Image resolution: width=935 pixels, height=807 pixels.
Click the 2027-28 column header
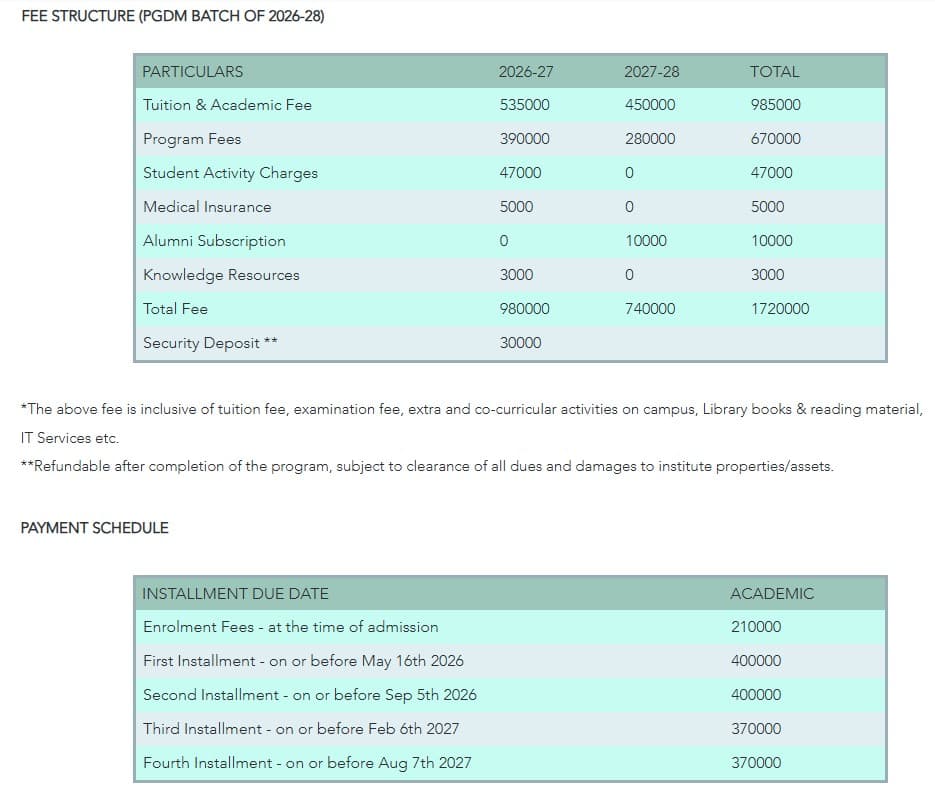[651, 72]
